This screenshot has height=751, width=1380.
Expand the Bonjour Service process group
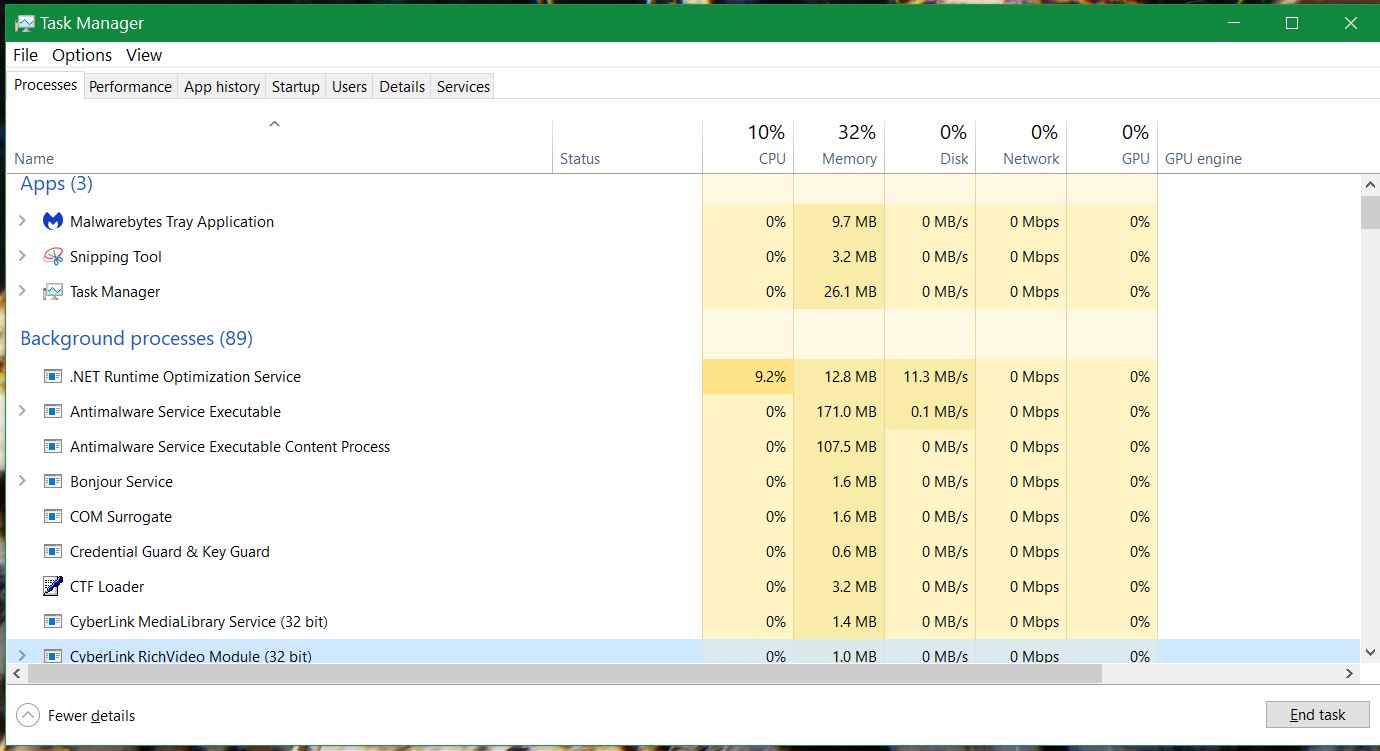[23, 481]
